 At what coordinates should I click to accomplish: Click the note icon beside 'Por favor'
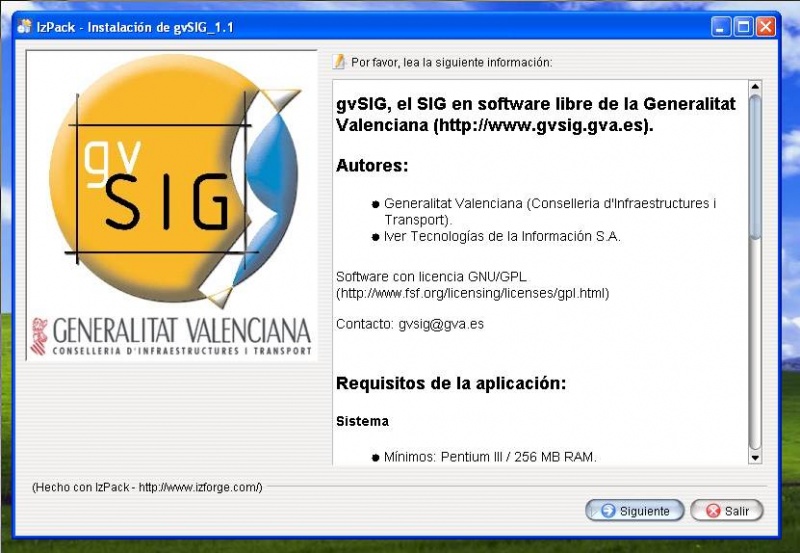[x=340, y=62]
